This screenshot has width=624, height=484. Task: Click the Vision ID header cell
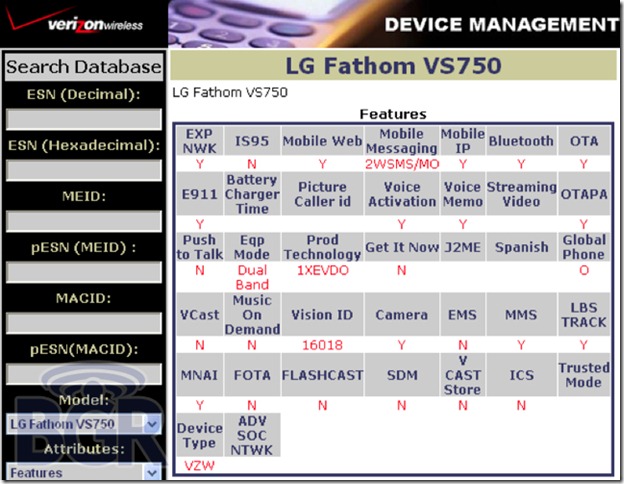pyautogui.click(x=322, y=314)
